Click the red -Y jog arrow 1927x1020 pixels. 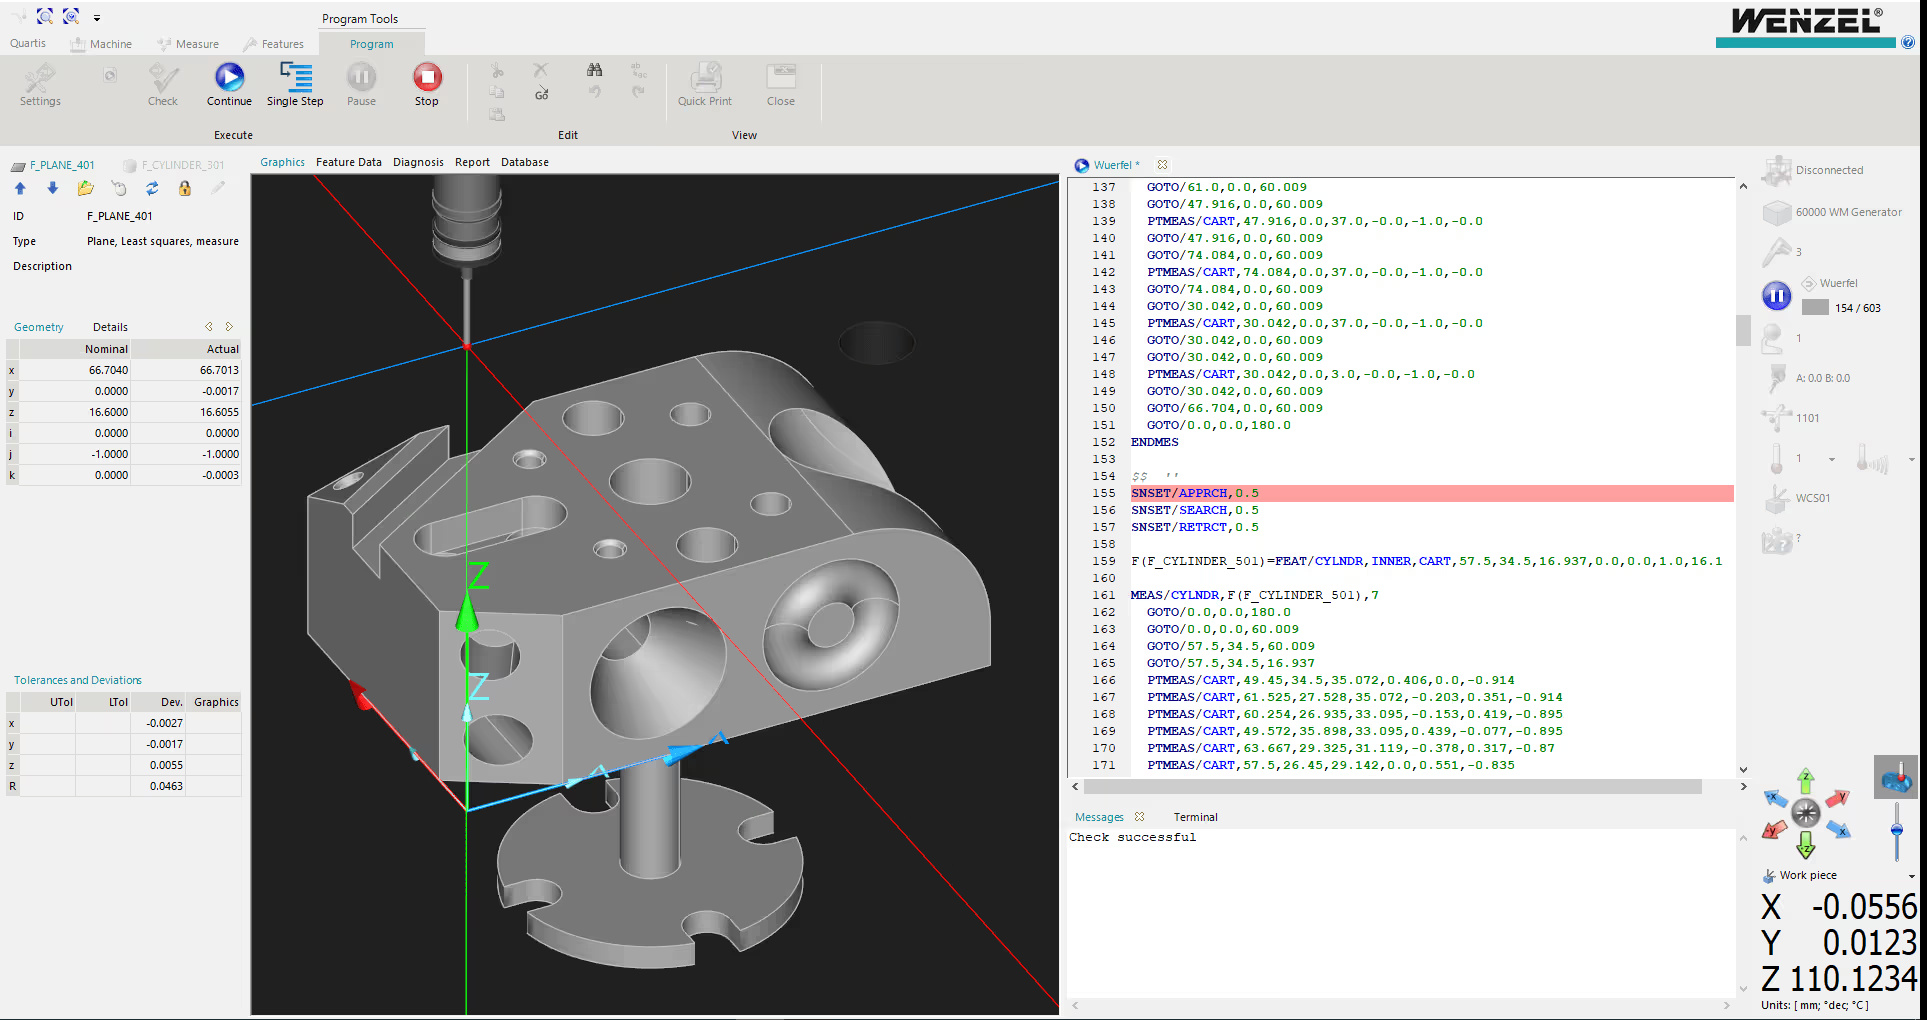(1774, 829)
